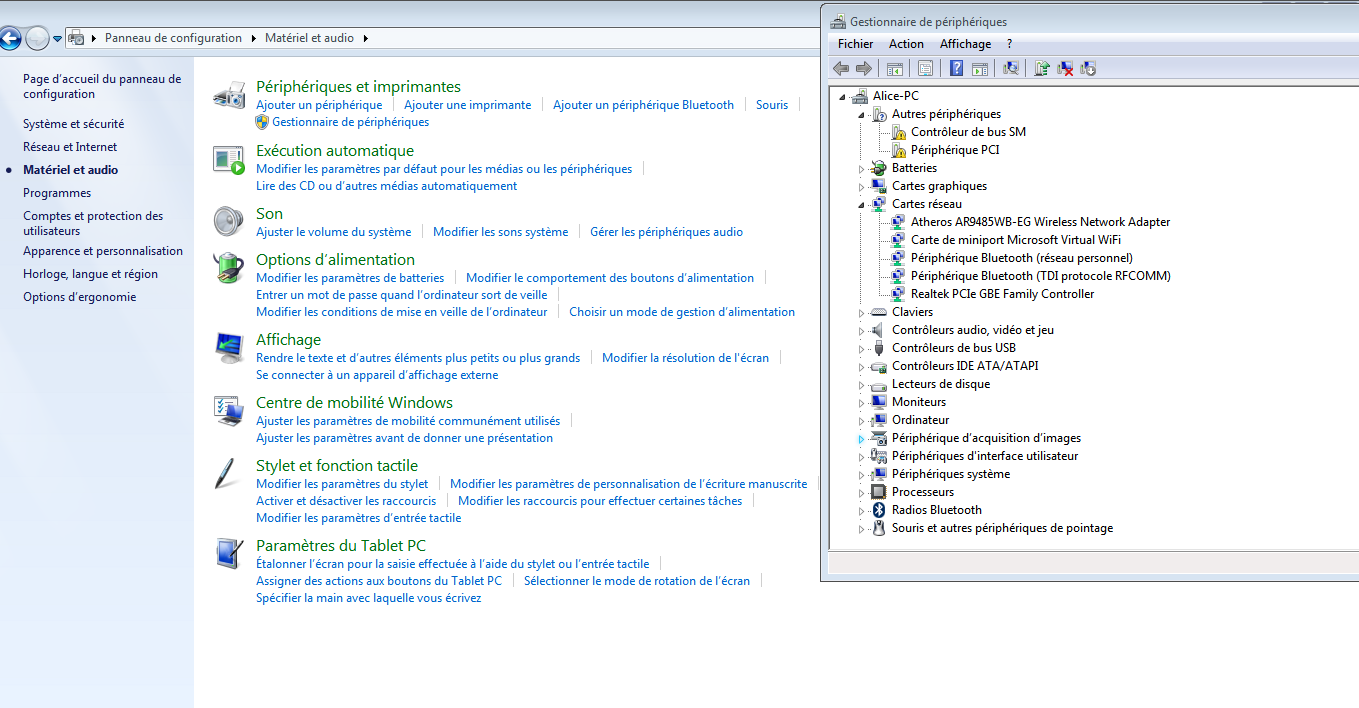Toggle console tree icon in Device Manager toolbar
The image size is (1359, 708).
tap(895, 68)
